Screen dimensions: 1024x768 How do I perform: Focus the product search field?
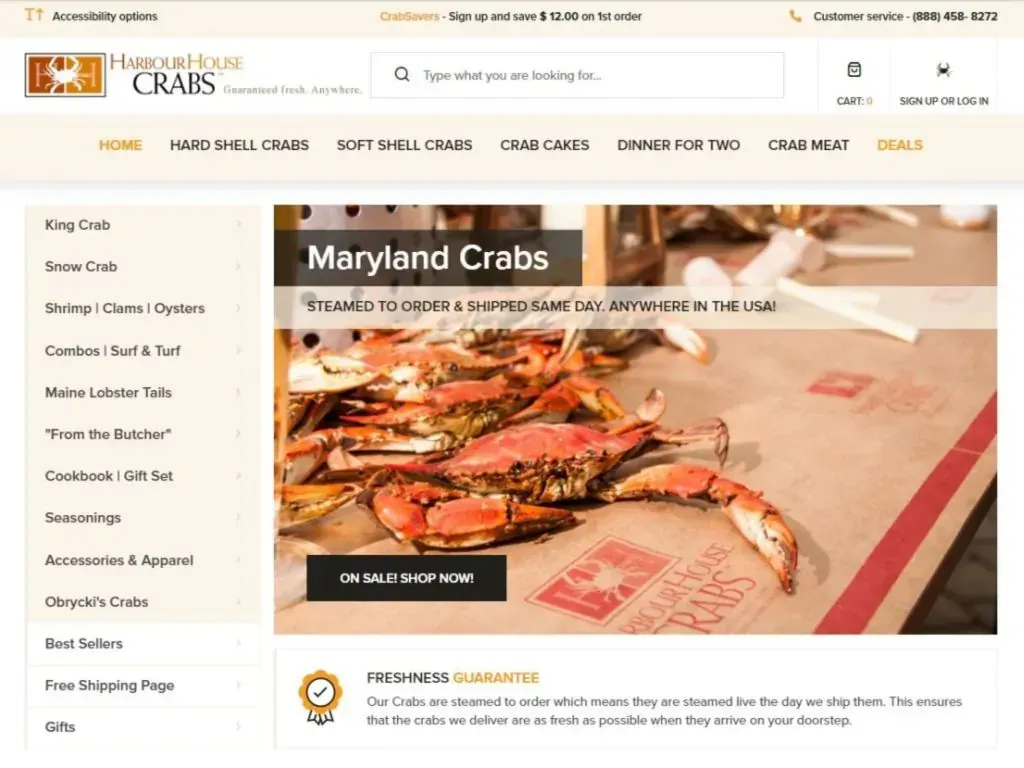(577, 75)
